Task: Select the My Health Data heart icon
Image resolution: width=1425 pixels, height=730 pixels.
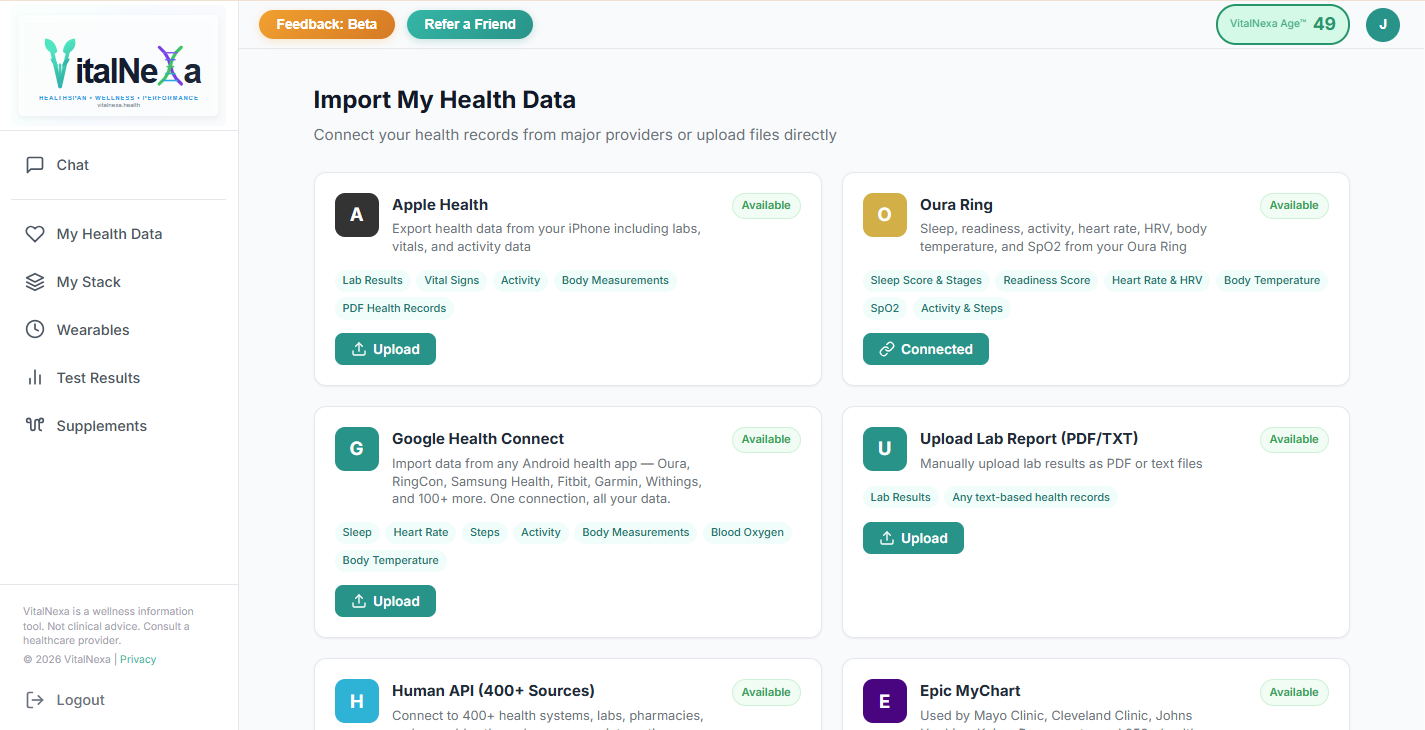Action: click(36, 233)
